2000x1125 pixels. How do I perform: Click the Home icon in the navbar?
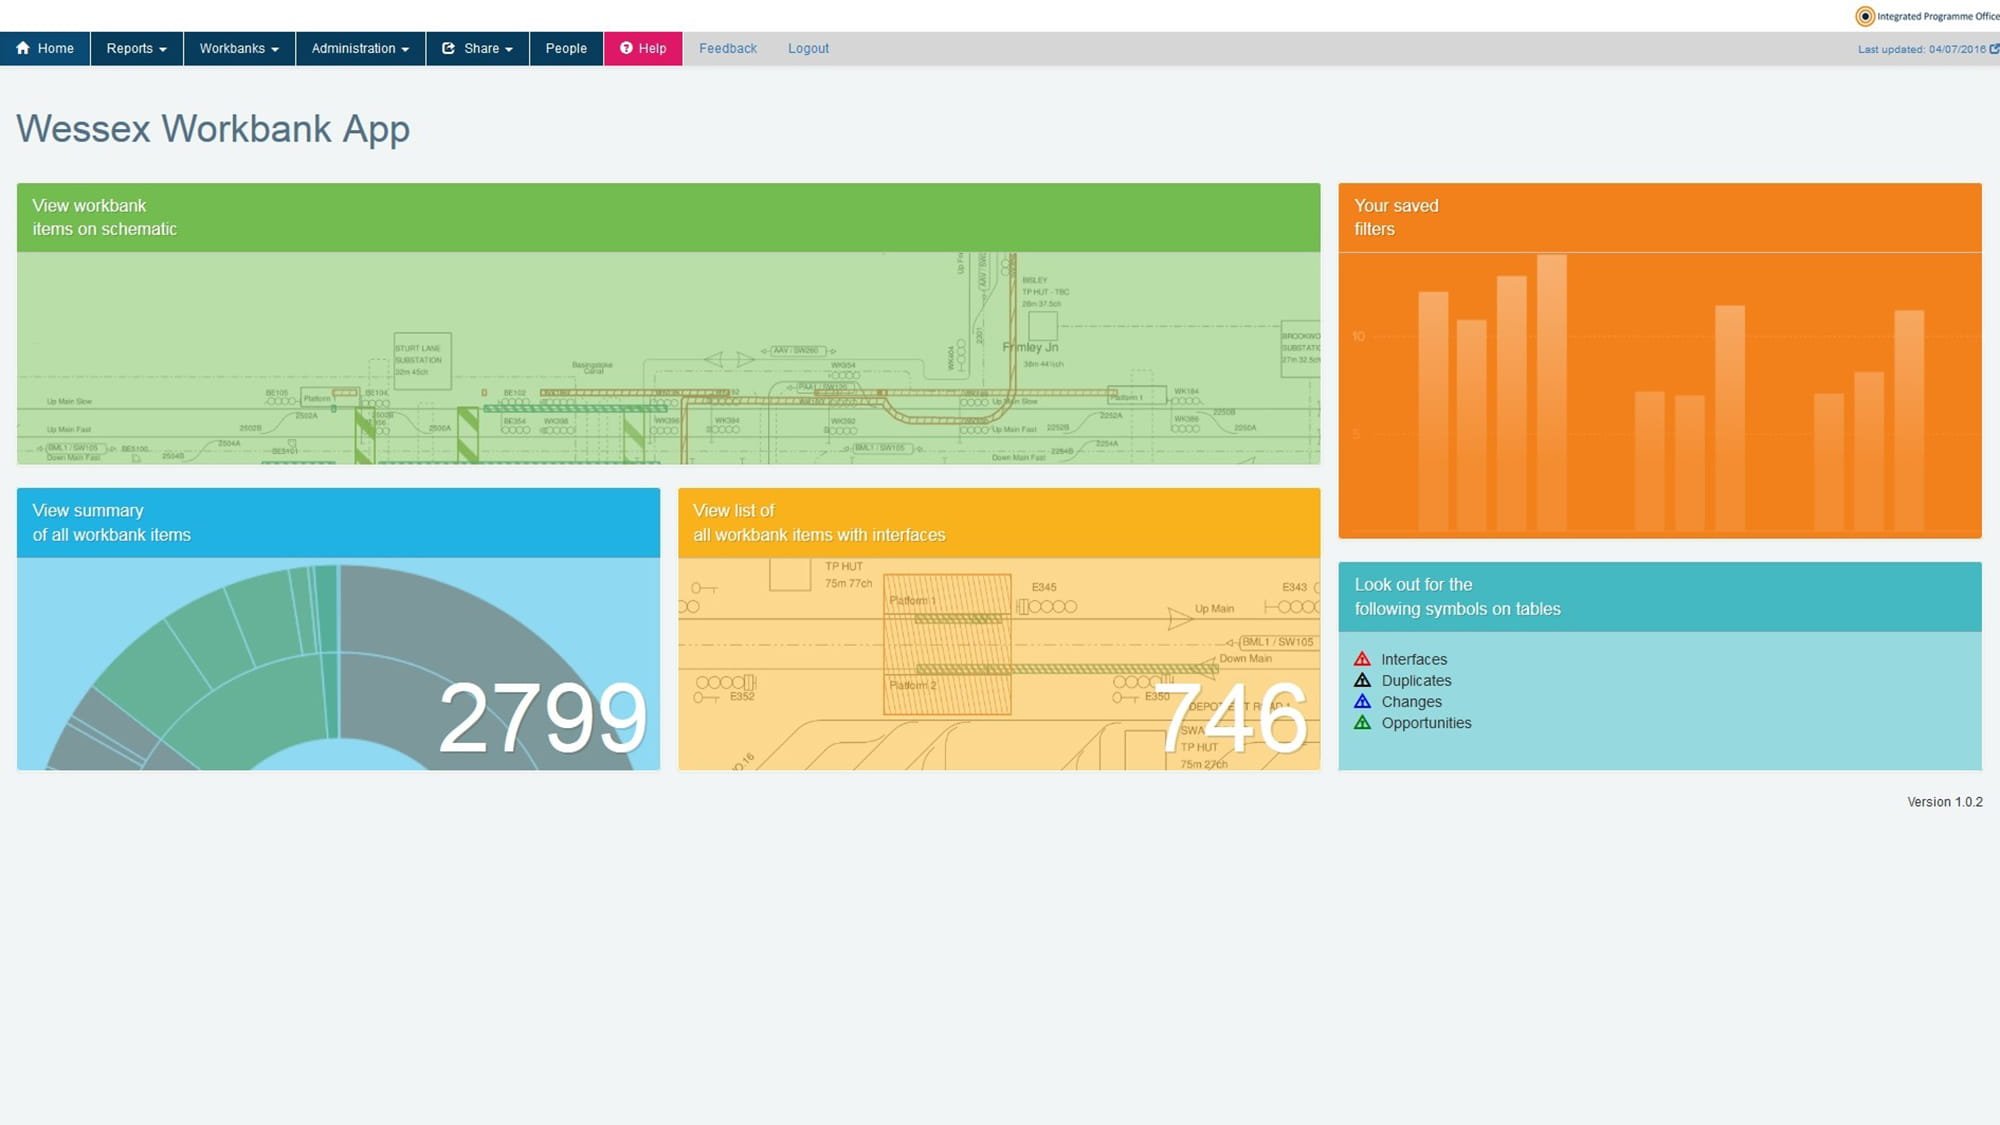[24, 48]
